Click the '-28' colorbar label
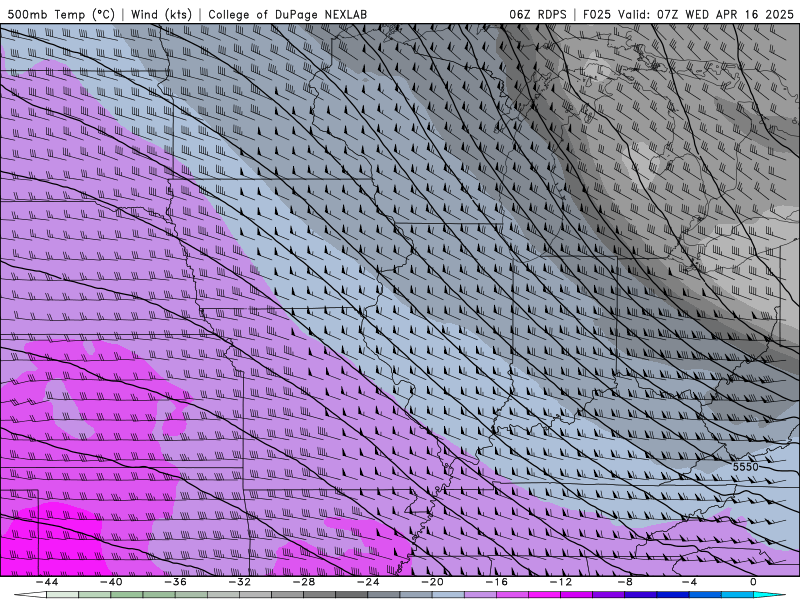The width and height of the screenshot is (800, 600). pyautogui.click(x=304, y=582)
